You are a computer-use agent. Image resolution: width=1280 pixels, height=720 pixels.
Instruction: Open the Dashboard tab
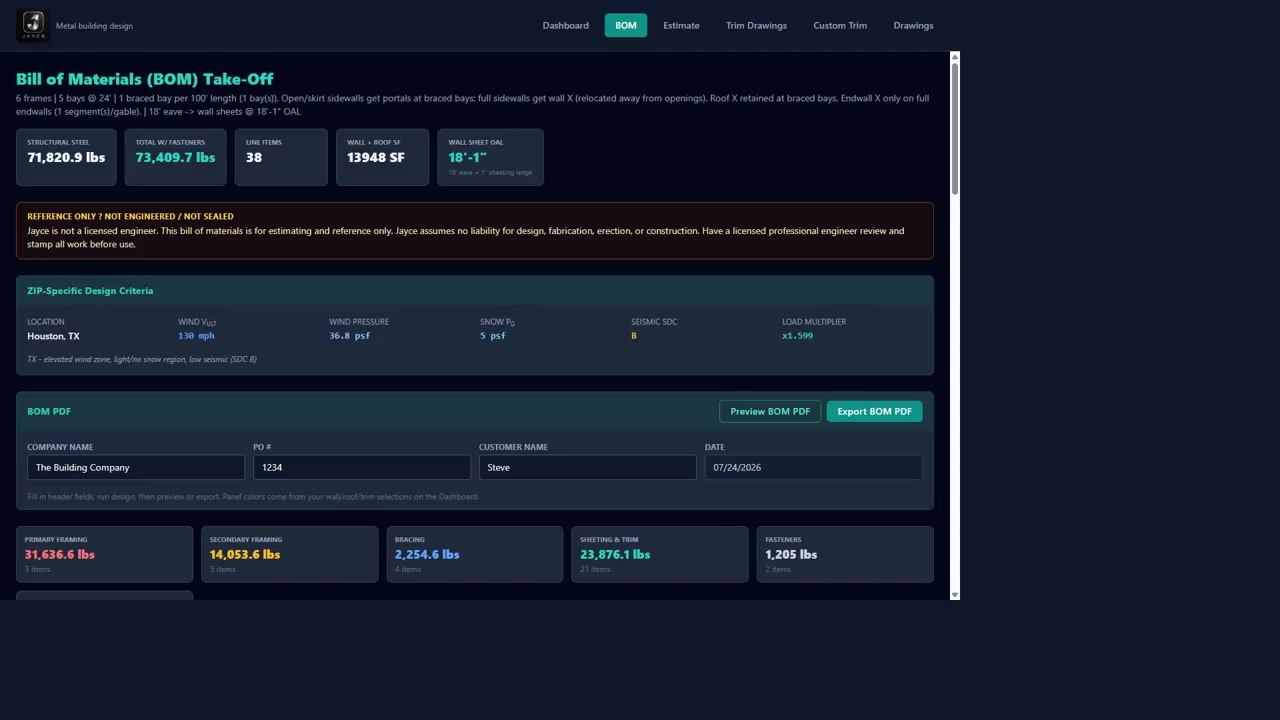(565, 25)
